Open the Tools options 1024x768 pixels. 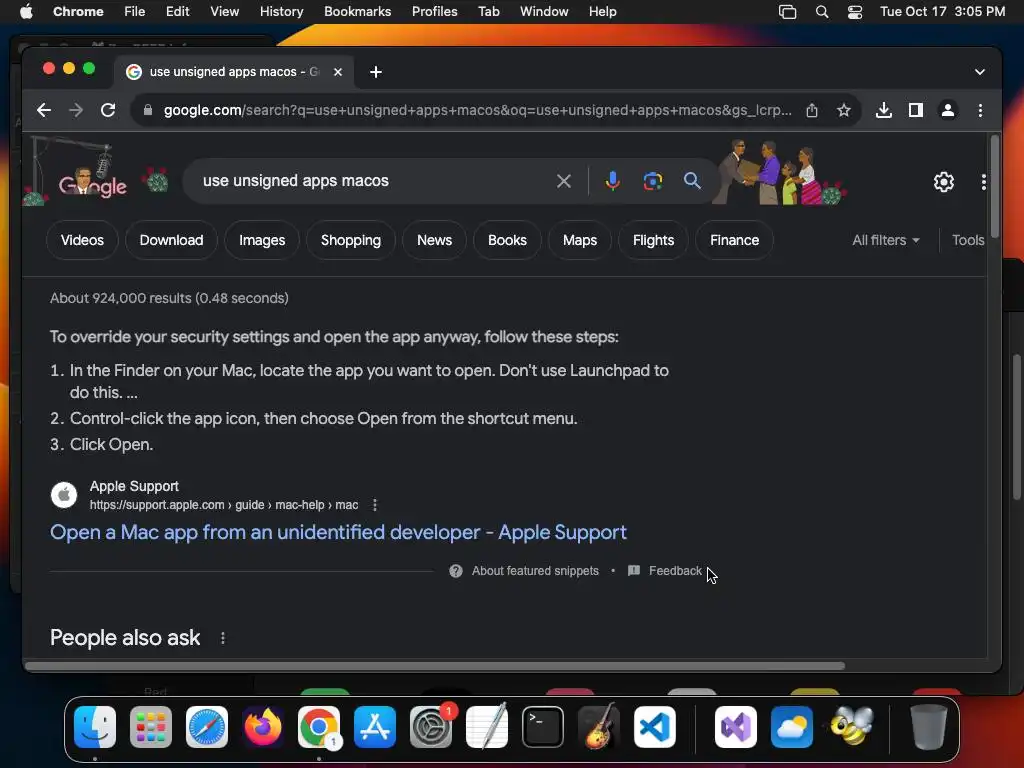tap(968, 240)
